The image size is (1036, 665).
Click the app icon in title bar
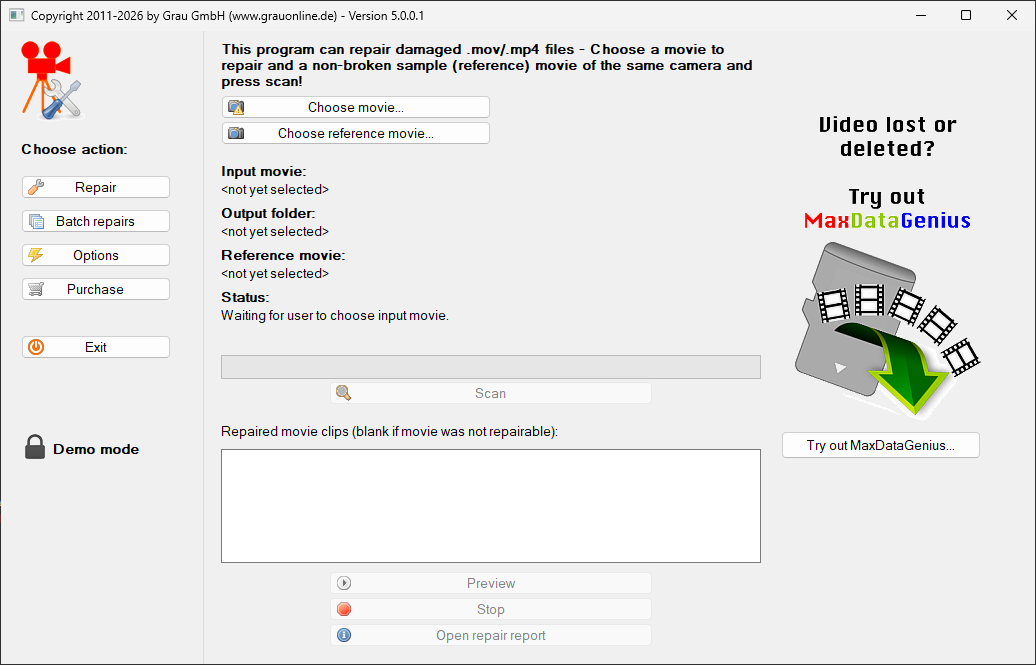coord(17,15)
